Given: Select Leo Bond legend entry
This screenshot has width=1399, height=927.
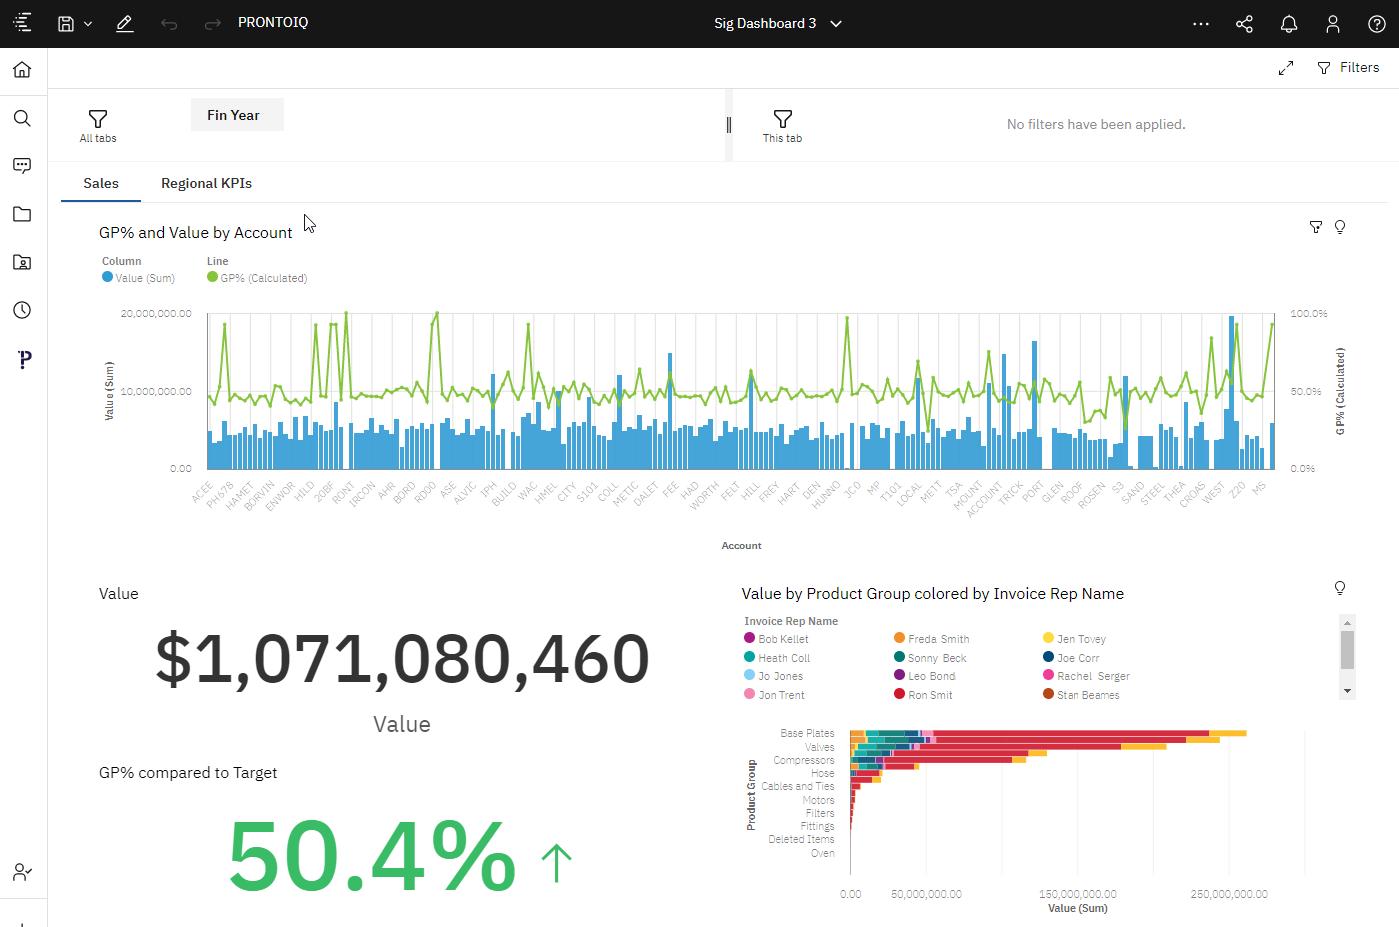Looking at the screenshot, I should 925,676.
